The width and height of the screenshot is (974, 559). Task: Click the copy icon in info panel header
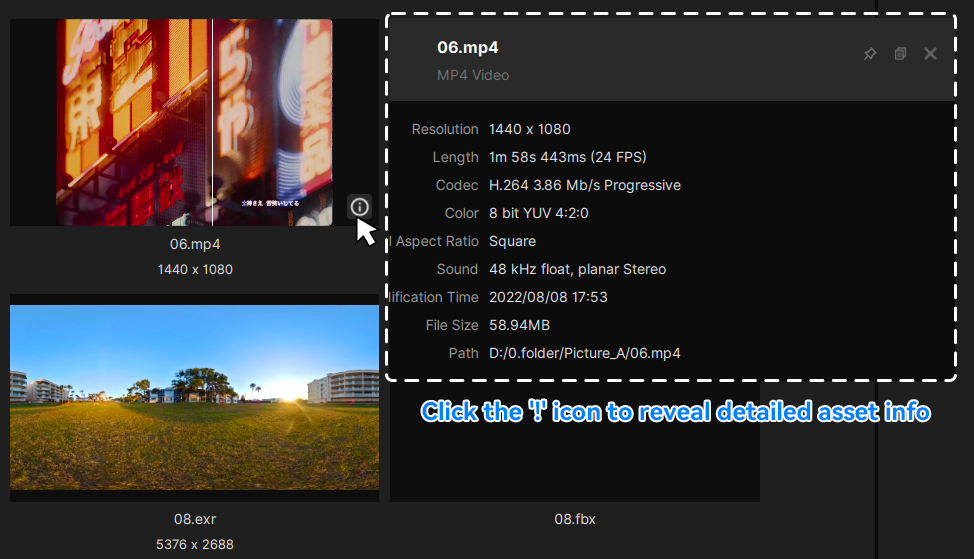tap(900, 54)
